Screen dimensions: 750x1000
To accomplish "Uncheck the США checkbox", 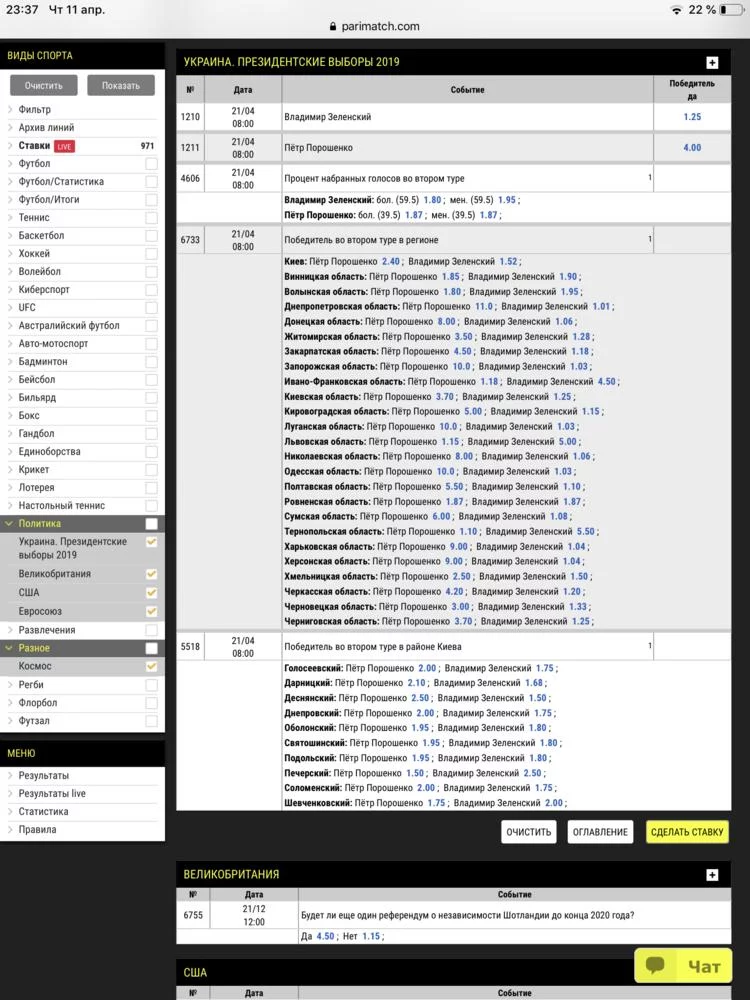I will click(151, 592).
